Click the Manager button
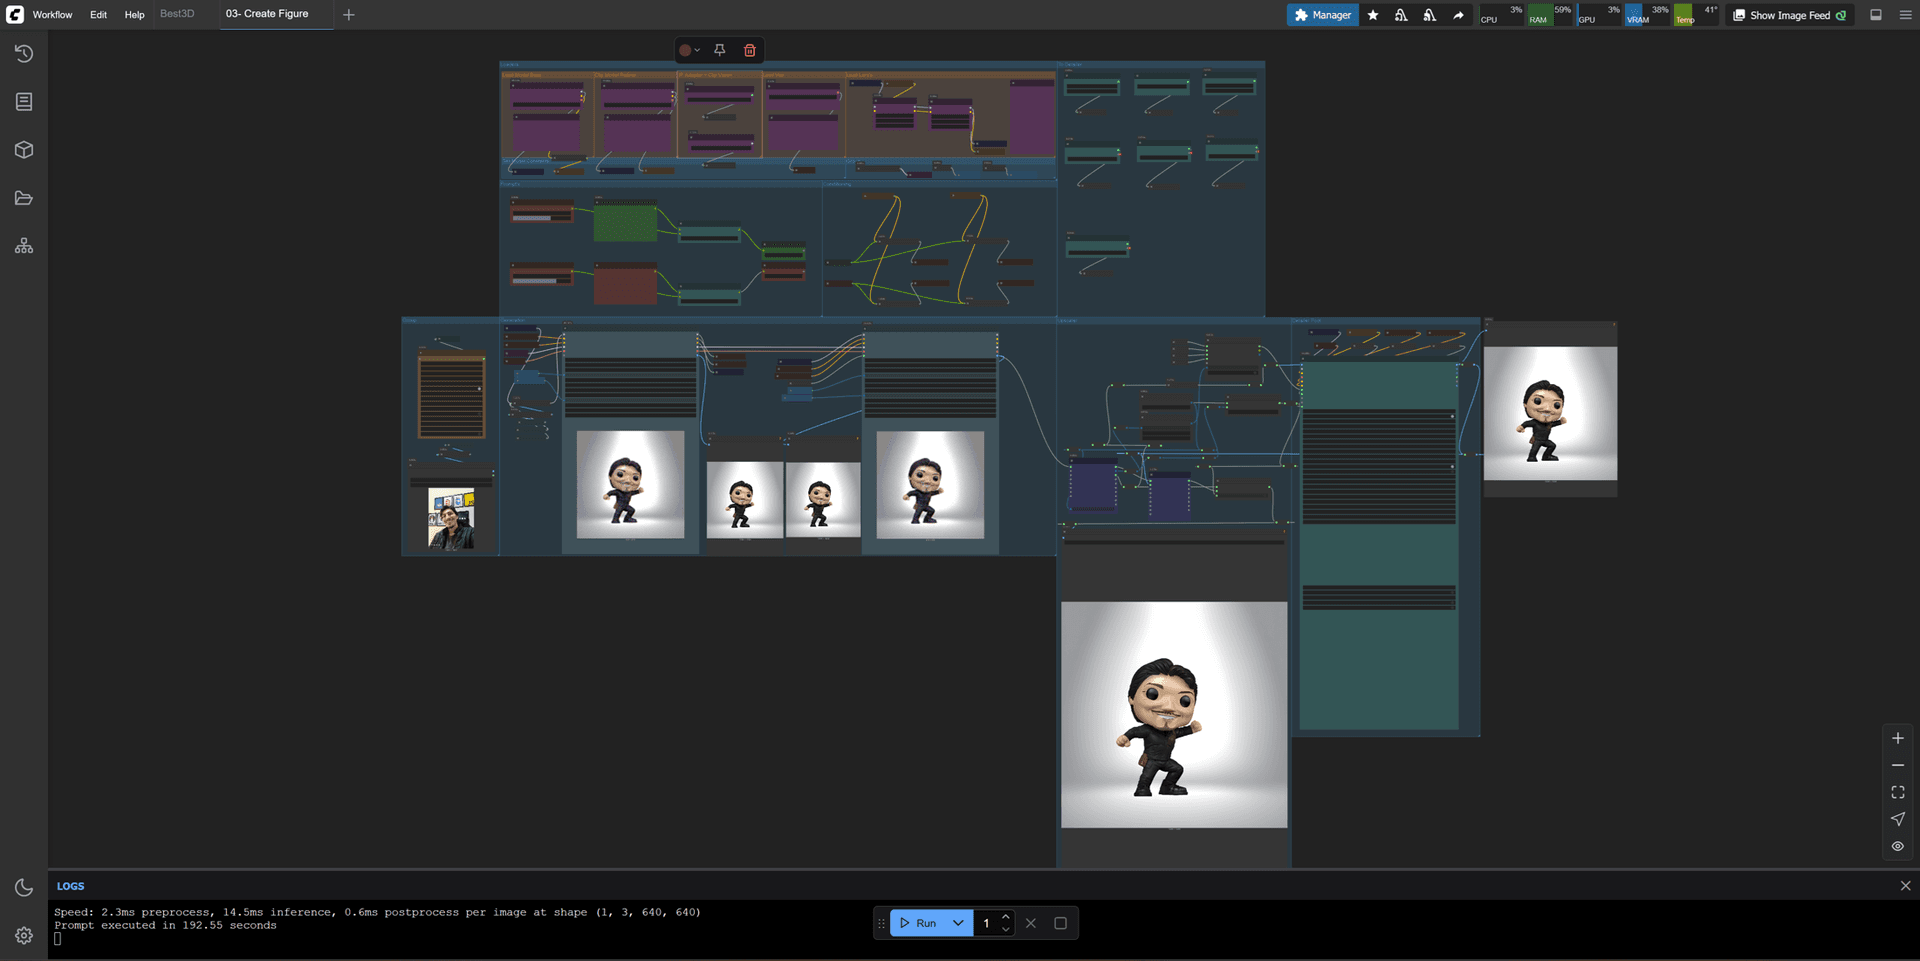The image size is (1920, 961). point(1322,15)
